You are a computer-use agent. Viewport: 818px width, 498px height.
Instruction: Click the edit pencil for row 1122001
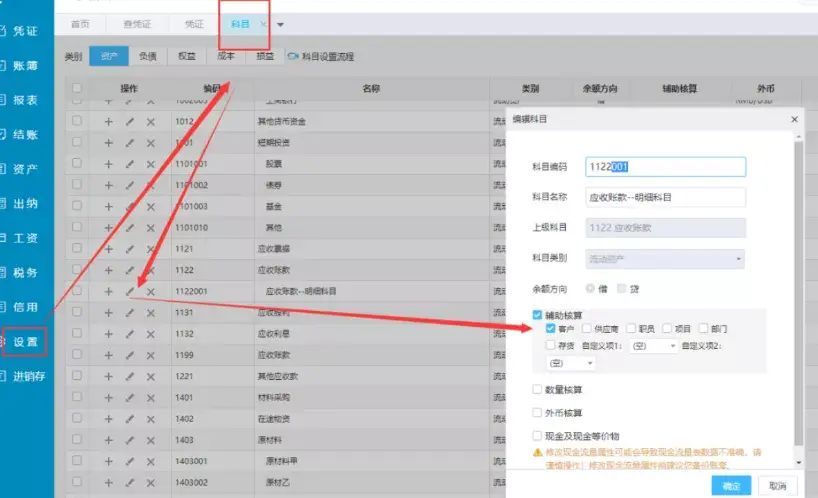tap(129, 292)
